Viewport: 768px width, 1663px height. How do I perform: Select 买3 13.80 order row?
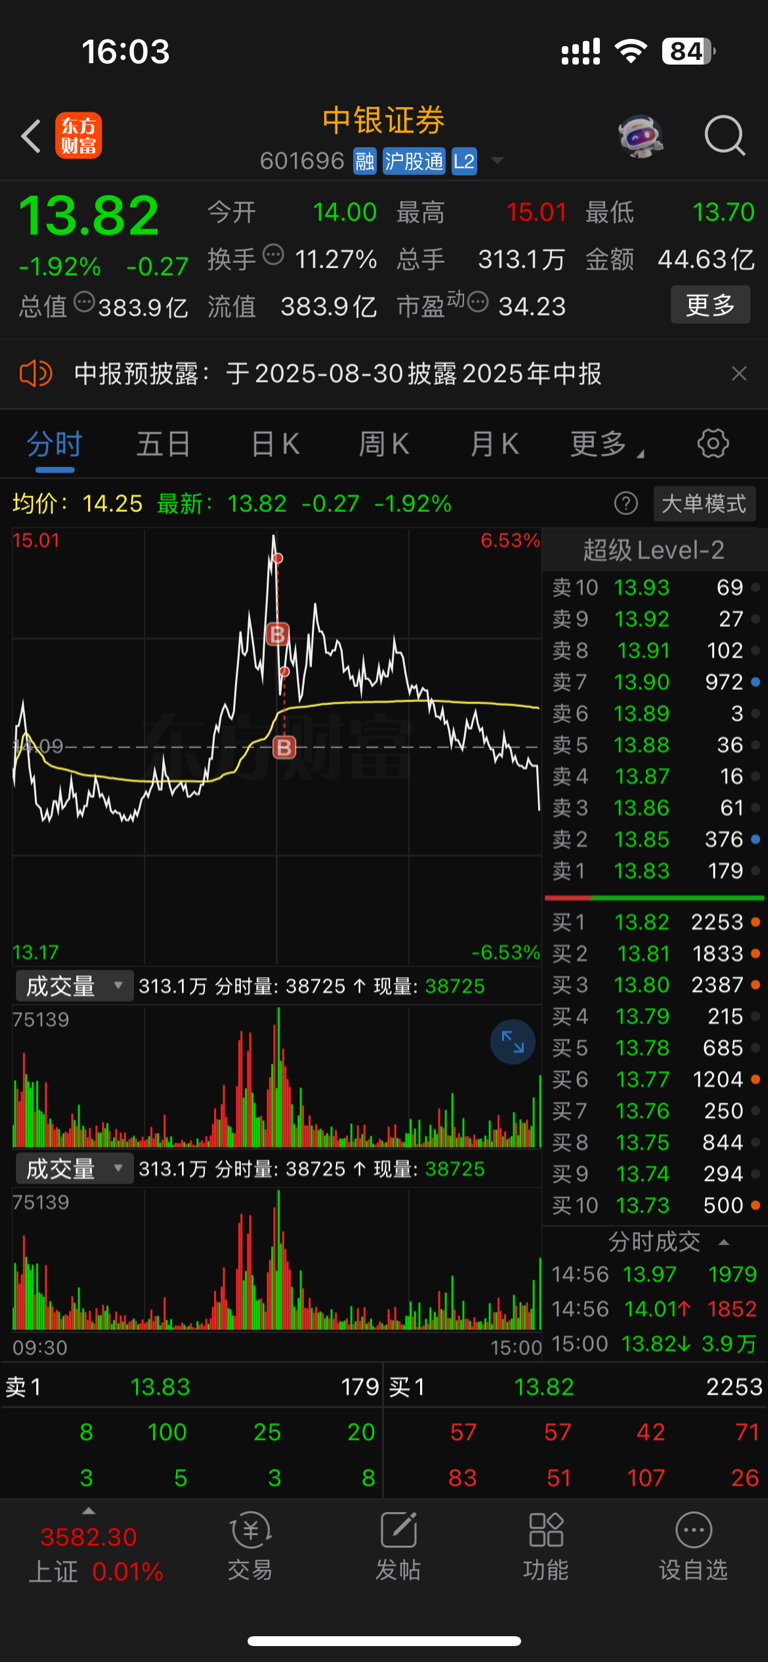click(x=655, y=985)
